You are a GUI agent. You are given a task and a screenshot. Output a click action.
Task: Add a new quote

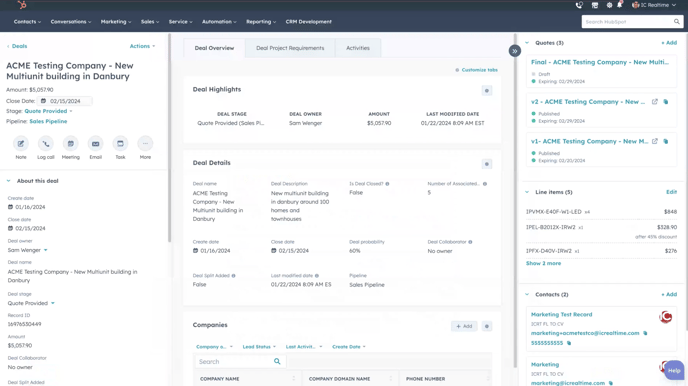669,43
